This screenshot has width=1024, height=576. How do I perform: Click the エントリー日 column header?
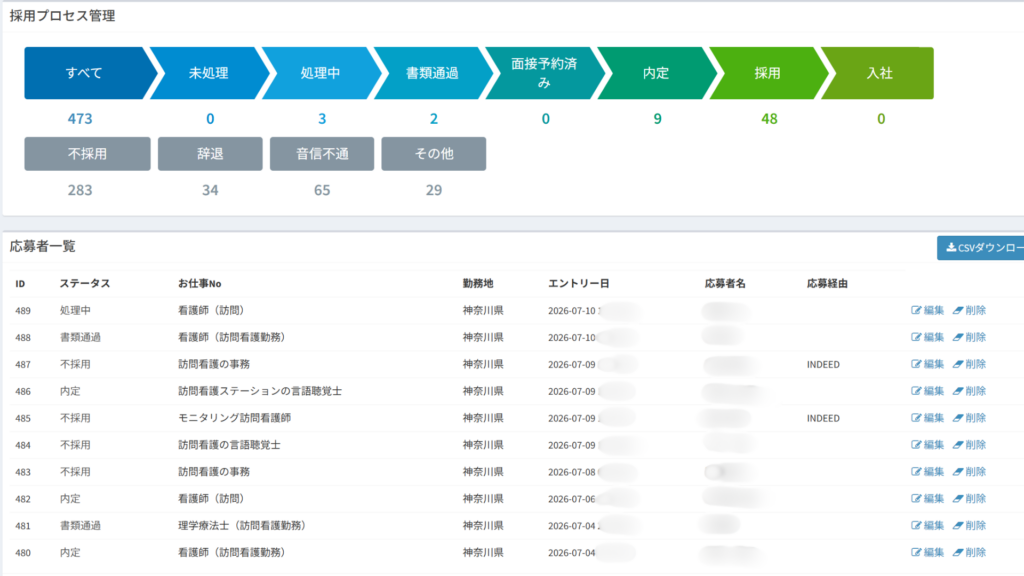tap(579, 283)
